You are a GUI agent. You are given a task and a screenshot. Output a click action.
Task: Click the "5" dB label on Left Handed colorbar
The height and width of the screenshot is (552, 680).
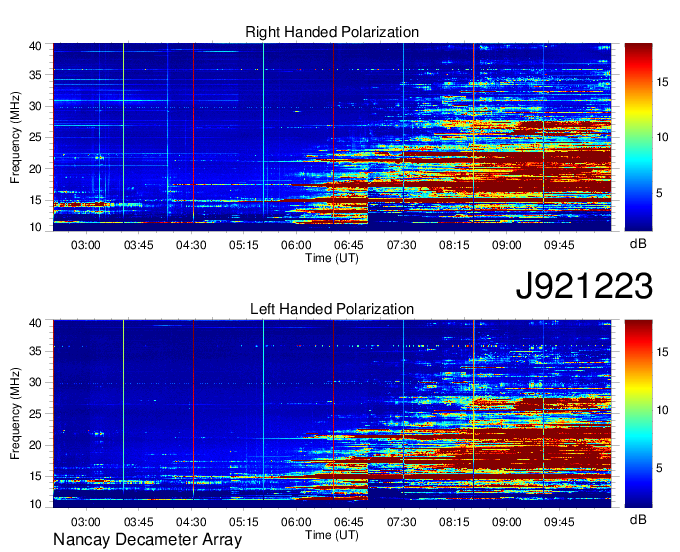(659, 468)
